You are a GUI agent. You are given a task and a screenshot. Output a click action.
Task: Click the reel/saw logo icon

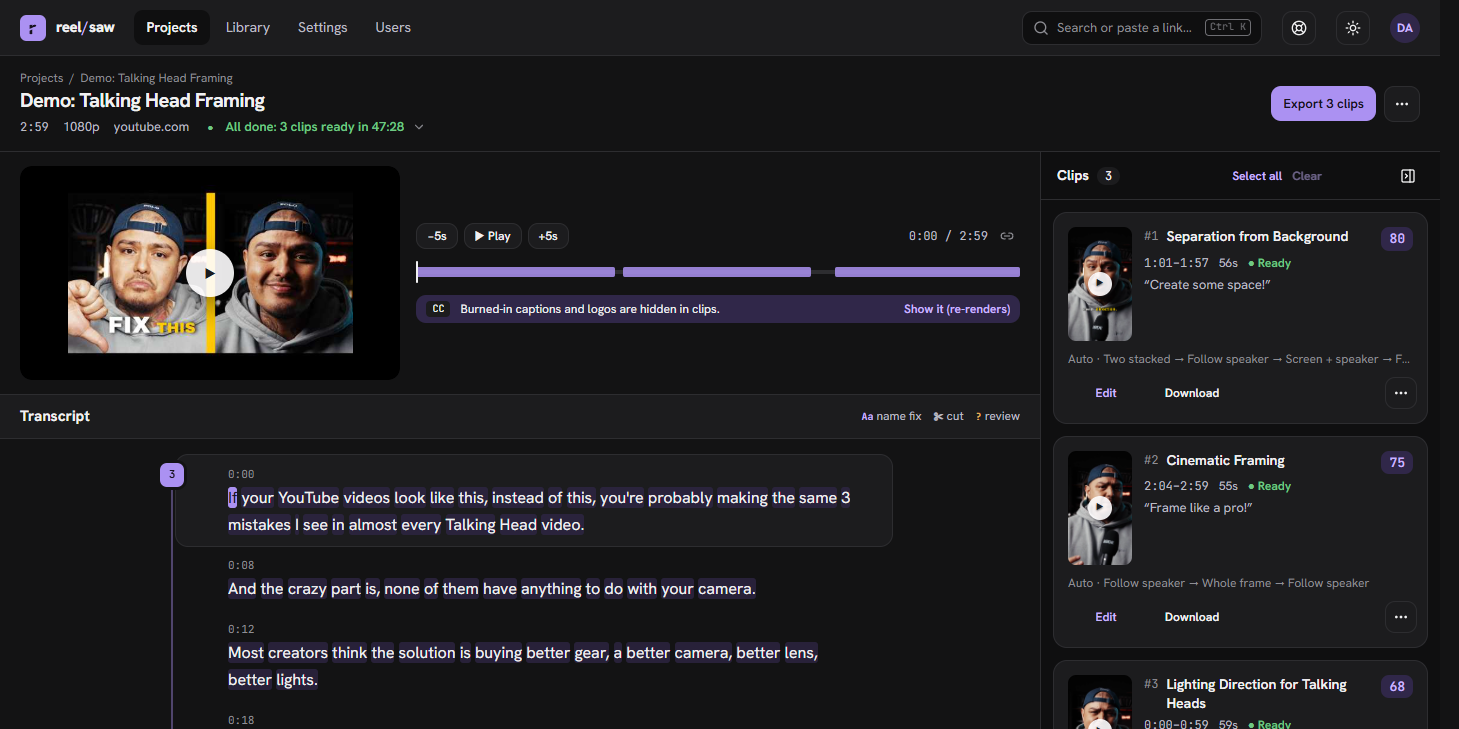(32, 28)
